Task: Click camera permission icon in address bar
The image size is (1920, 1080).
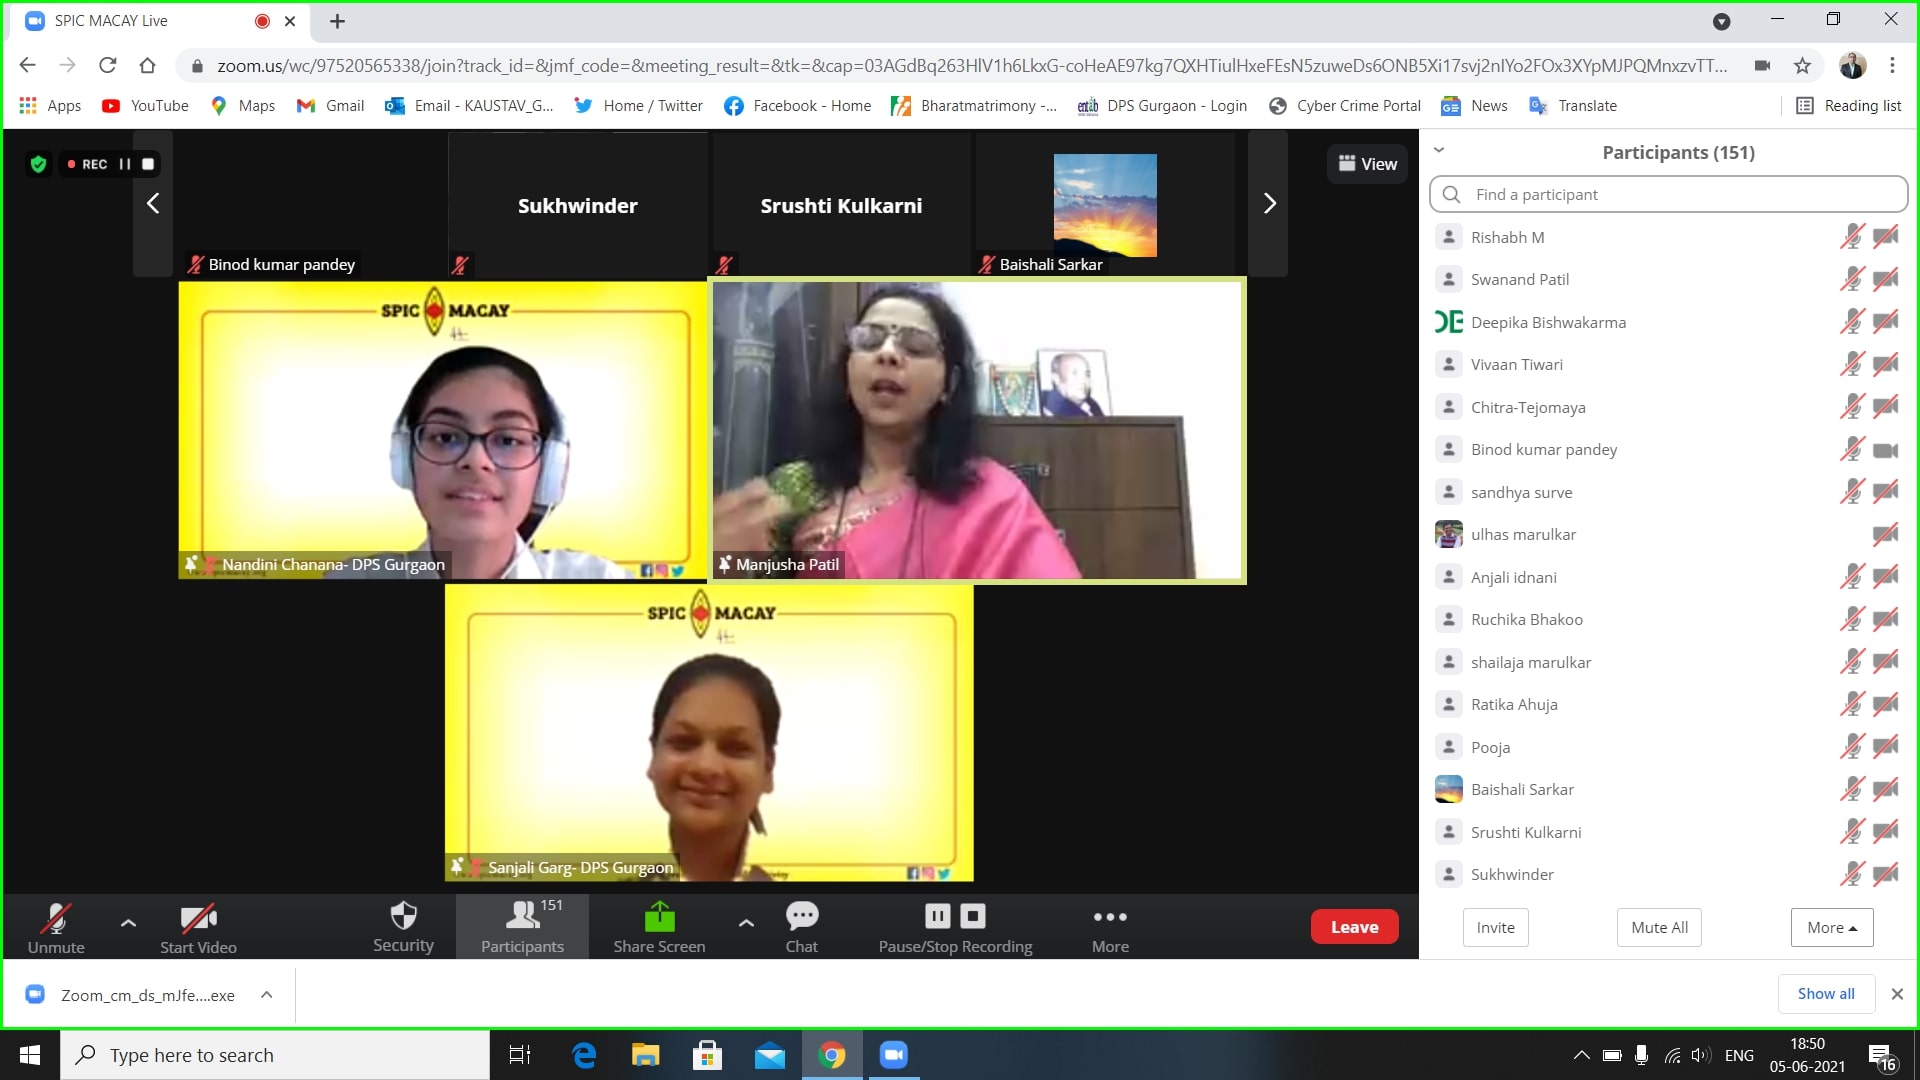Action: pyautogui.click(x=1762, y=66)
